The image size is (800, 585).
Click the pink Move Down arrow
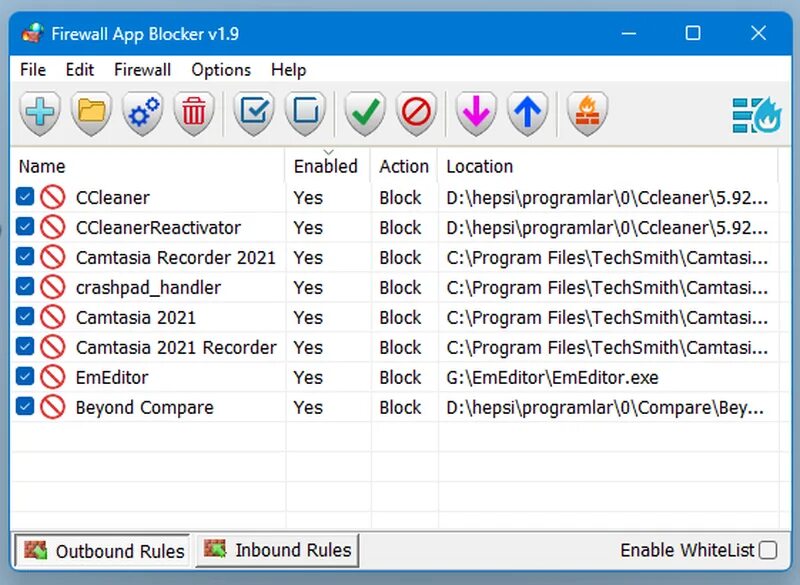pos(476,113)
